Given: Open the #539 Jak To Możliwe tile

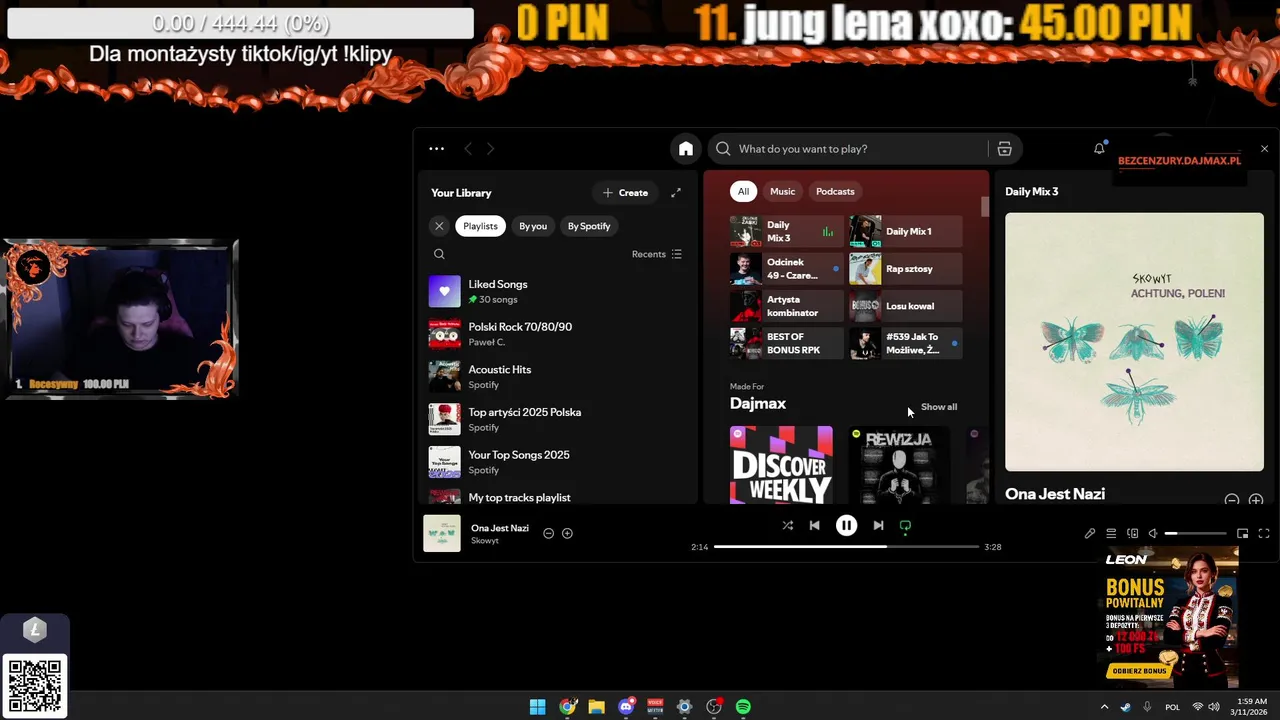Looking at the screenshot, I should click(906, 343).
